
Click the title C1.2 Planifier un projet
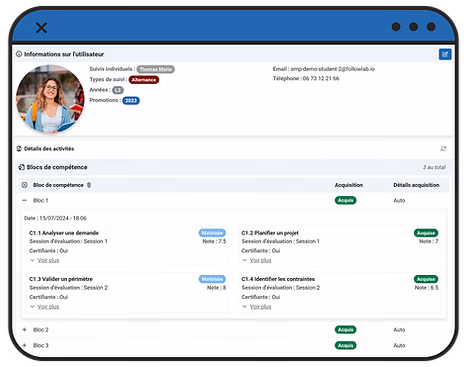(x=270, y=233)
